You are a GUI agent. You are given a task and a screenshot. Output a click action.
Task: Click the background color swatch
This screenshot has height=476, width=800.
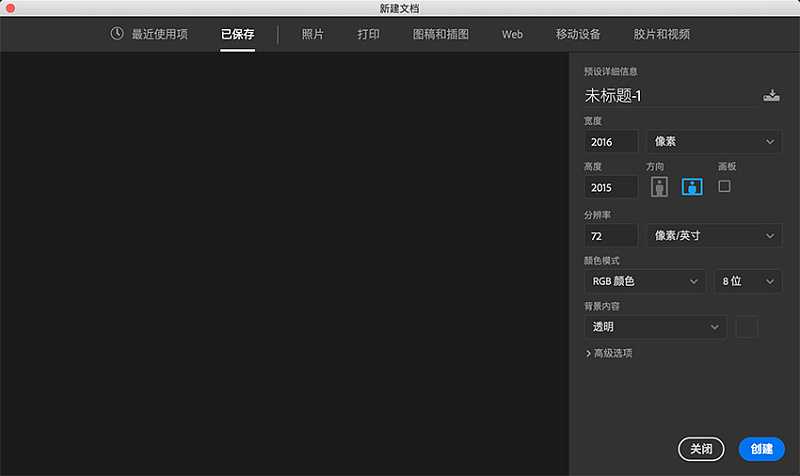coord(746,327)
